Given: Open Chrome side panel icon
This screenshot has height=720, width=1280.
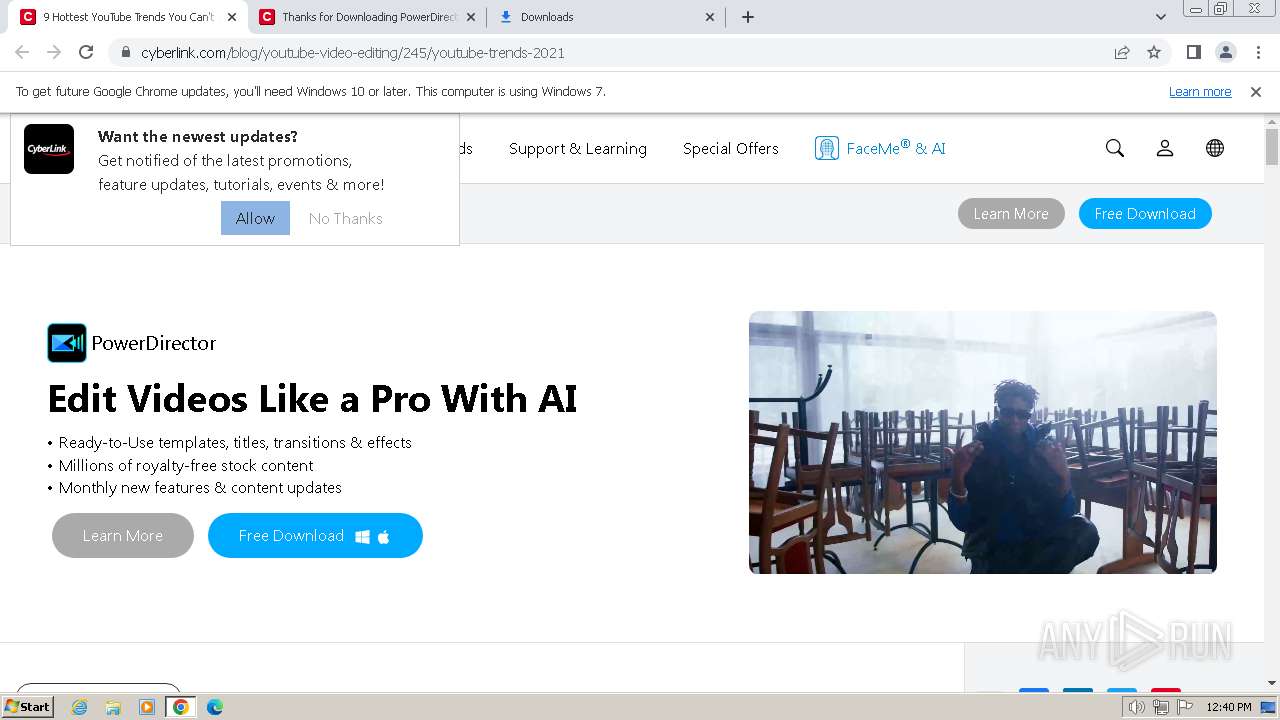Looking at the screenshot, I should pos(1193,53).
